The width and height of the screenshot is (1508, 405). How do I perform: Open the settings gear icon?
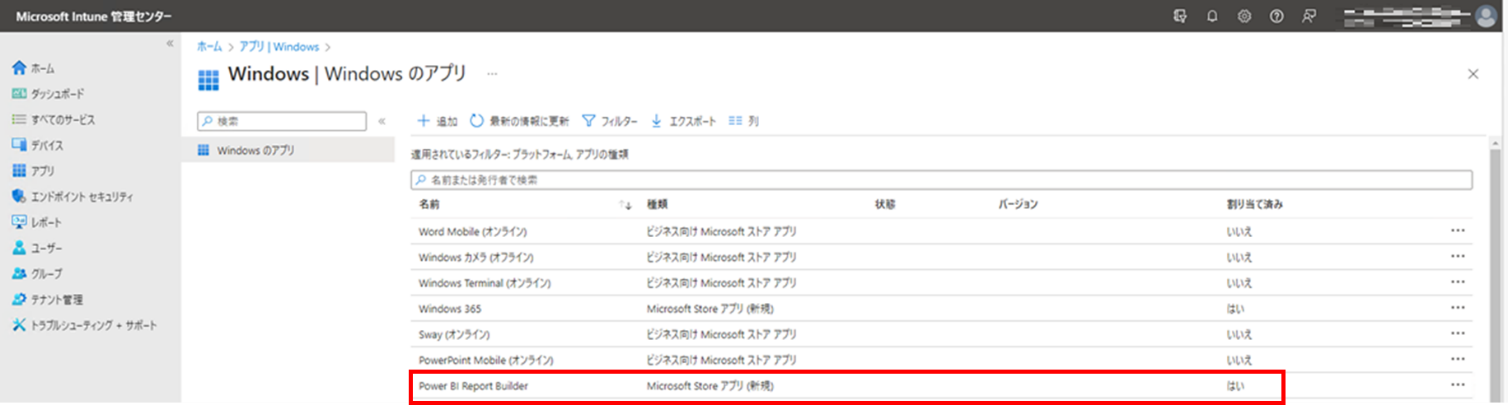coord(1244,16)
